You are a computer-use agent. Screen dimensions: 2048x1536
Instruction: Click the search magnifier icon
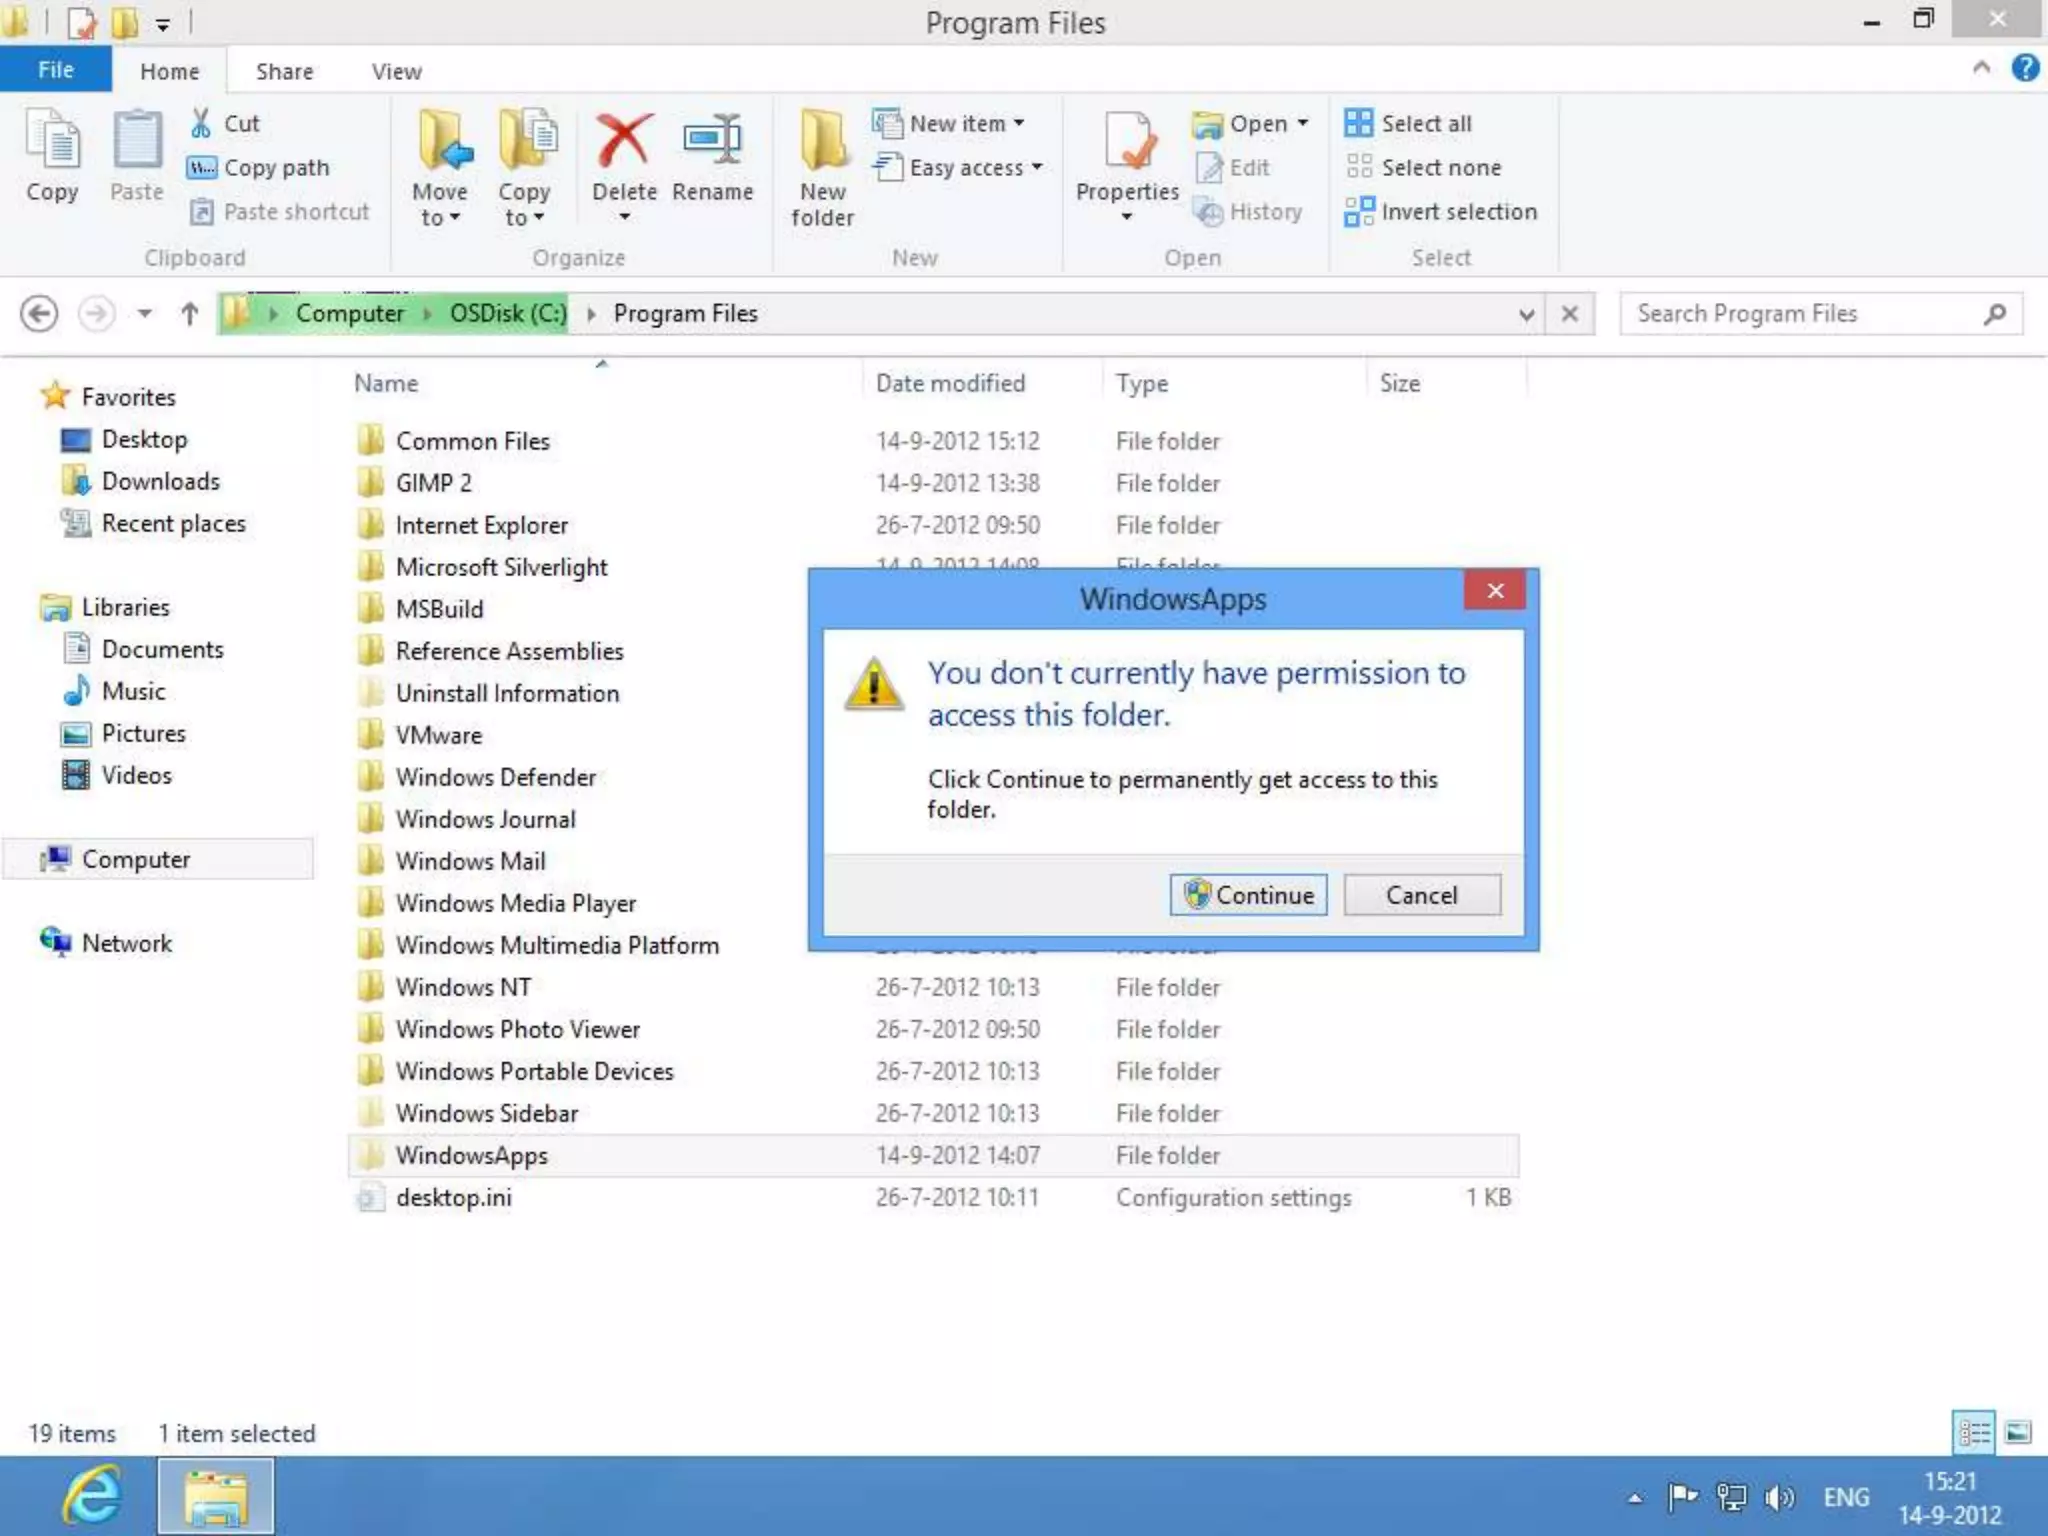pyautogui.click(x=1995, y=314)
